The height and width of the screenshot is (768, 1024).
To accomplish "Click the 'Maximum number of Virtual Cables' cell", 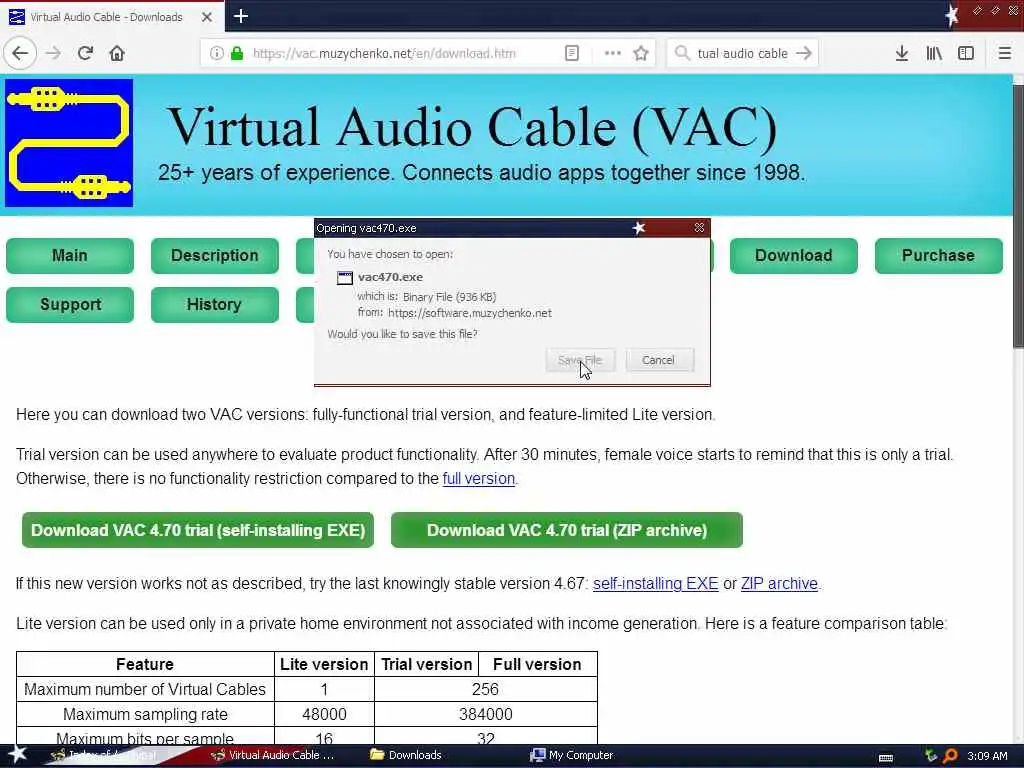I will [x=145, y=690].
